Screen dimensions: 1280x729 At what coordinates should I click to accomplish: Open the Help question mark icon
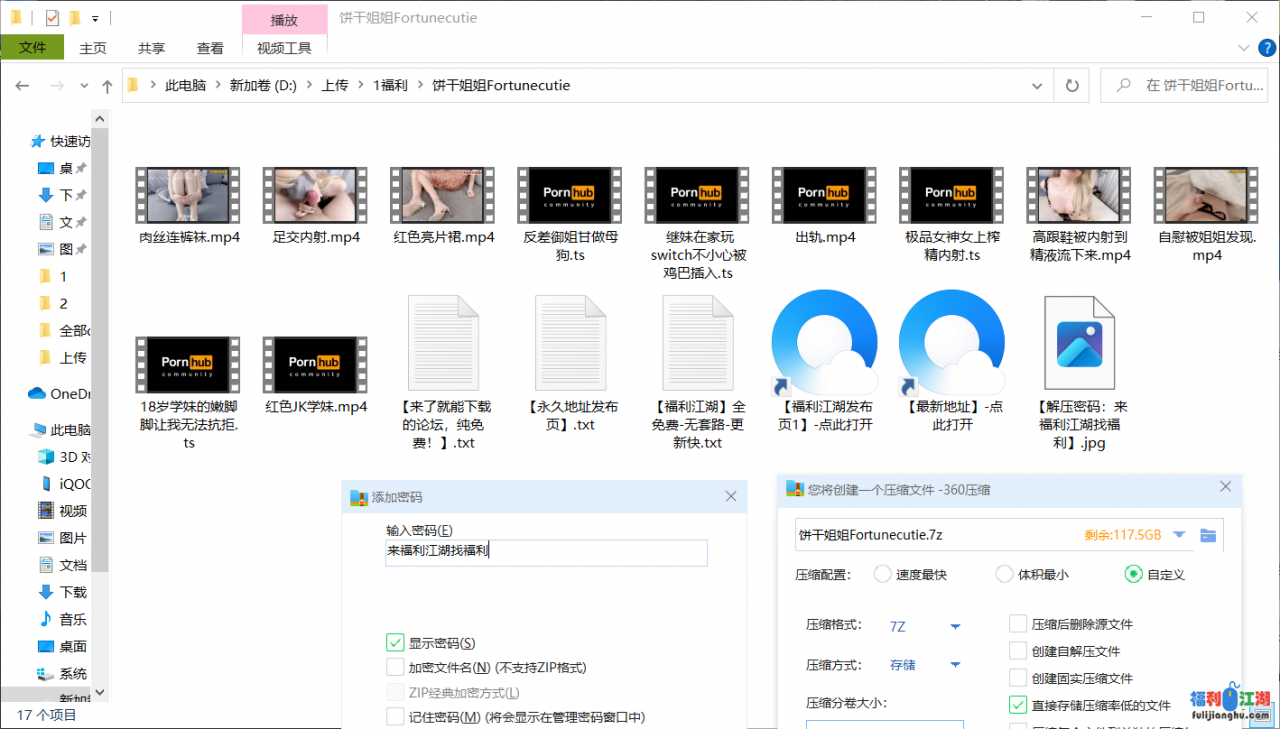pos(1267,48)
